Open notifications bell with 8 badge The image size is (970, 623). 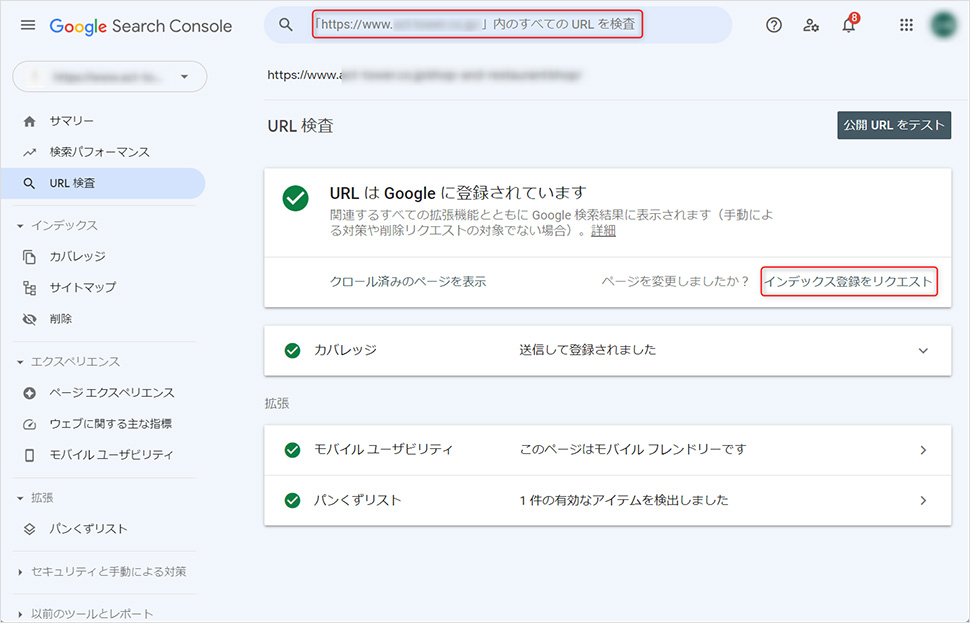[x=849, y=25]
